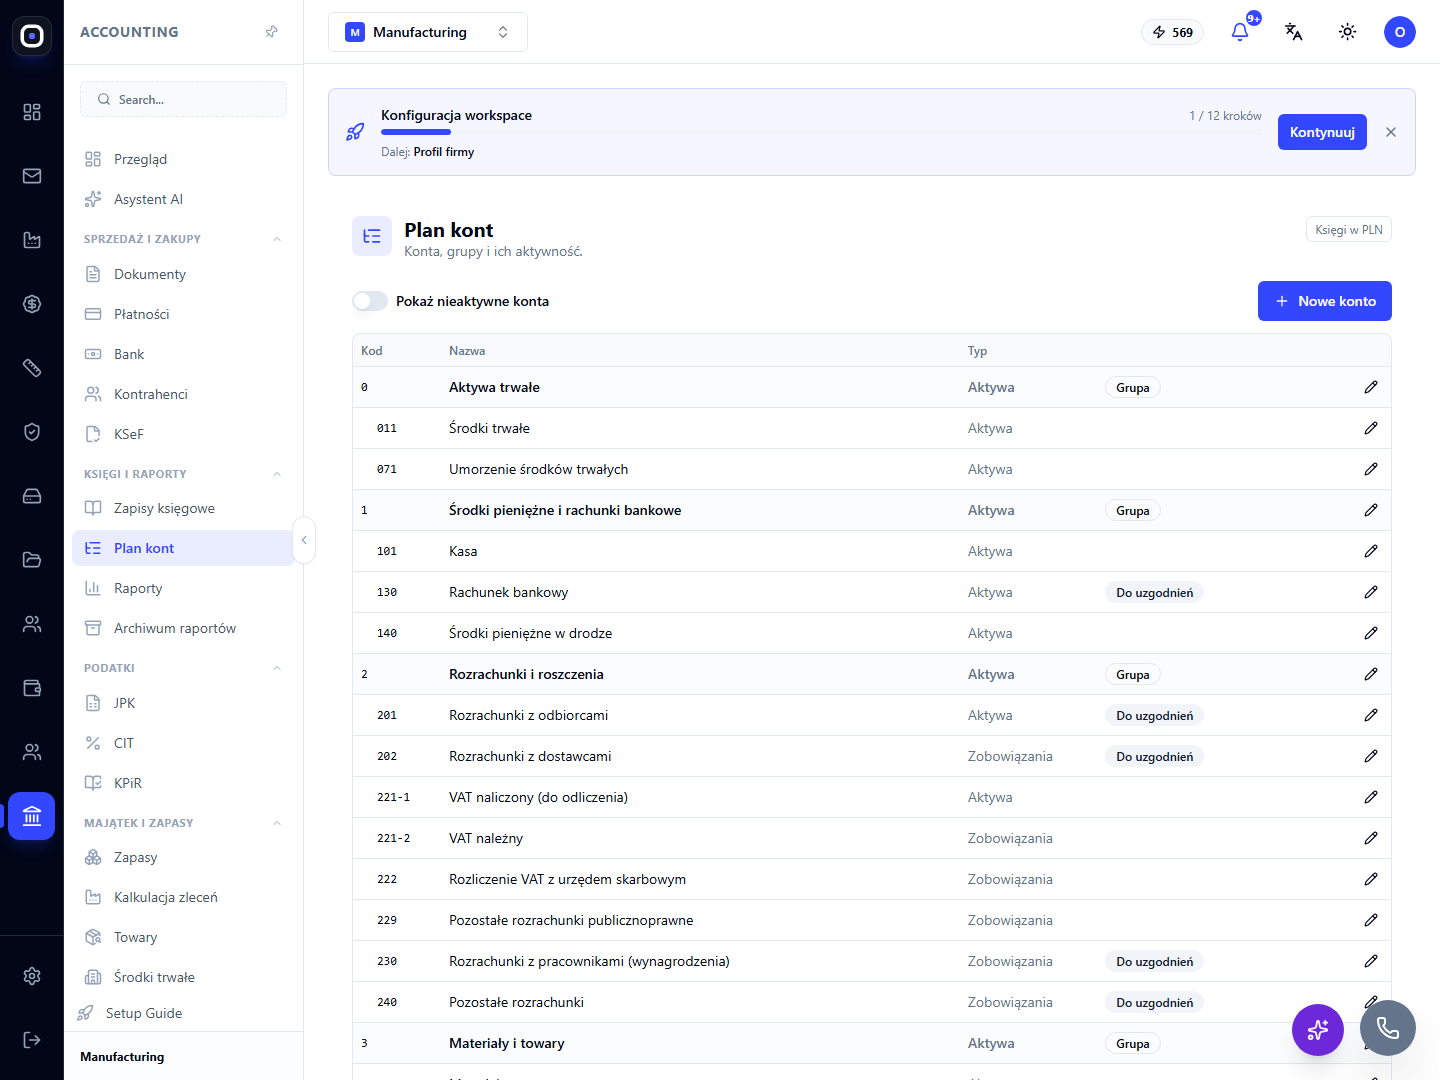Open the AI assistant sparkle floating button
Viewport: 1440px width, 1080px height.
(1318, 1030)
